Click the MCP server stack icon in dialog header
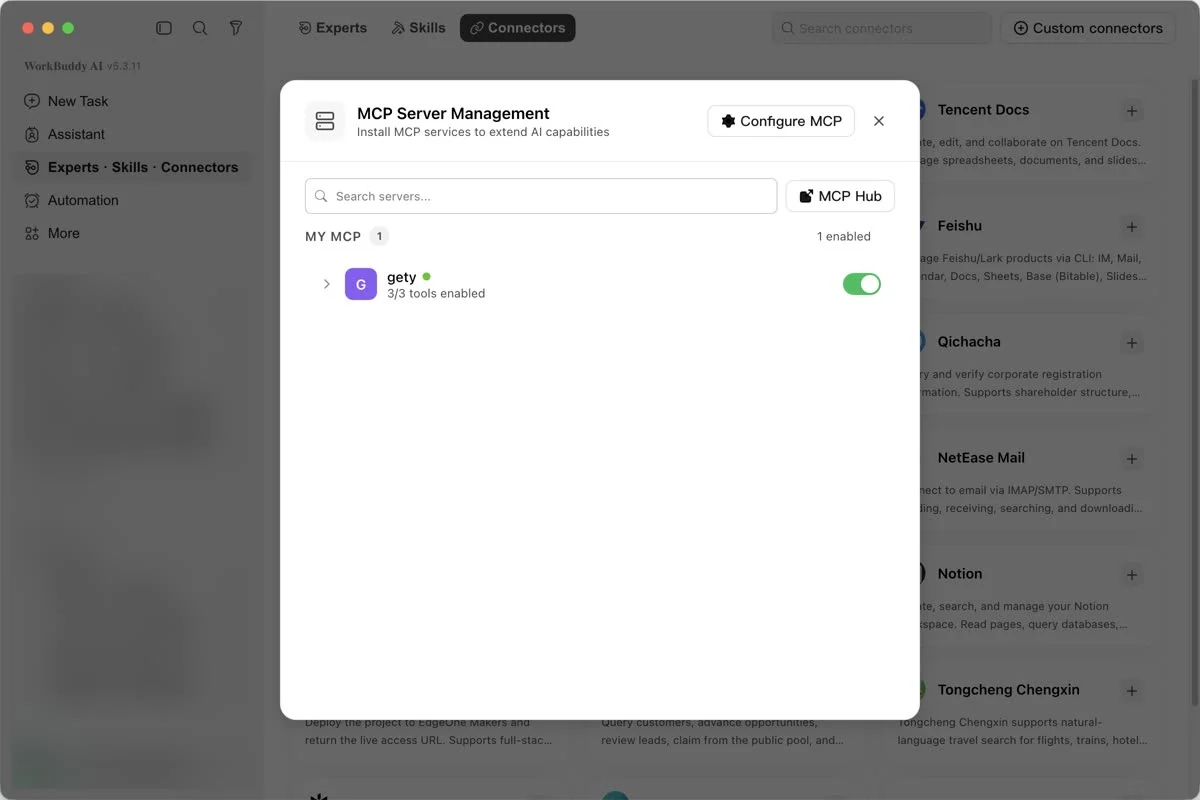The width and height of the screenshot is (1200, 800). (325, 121)
